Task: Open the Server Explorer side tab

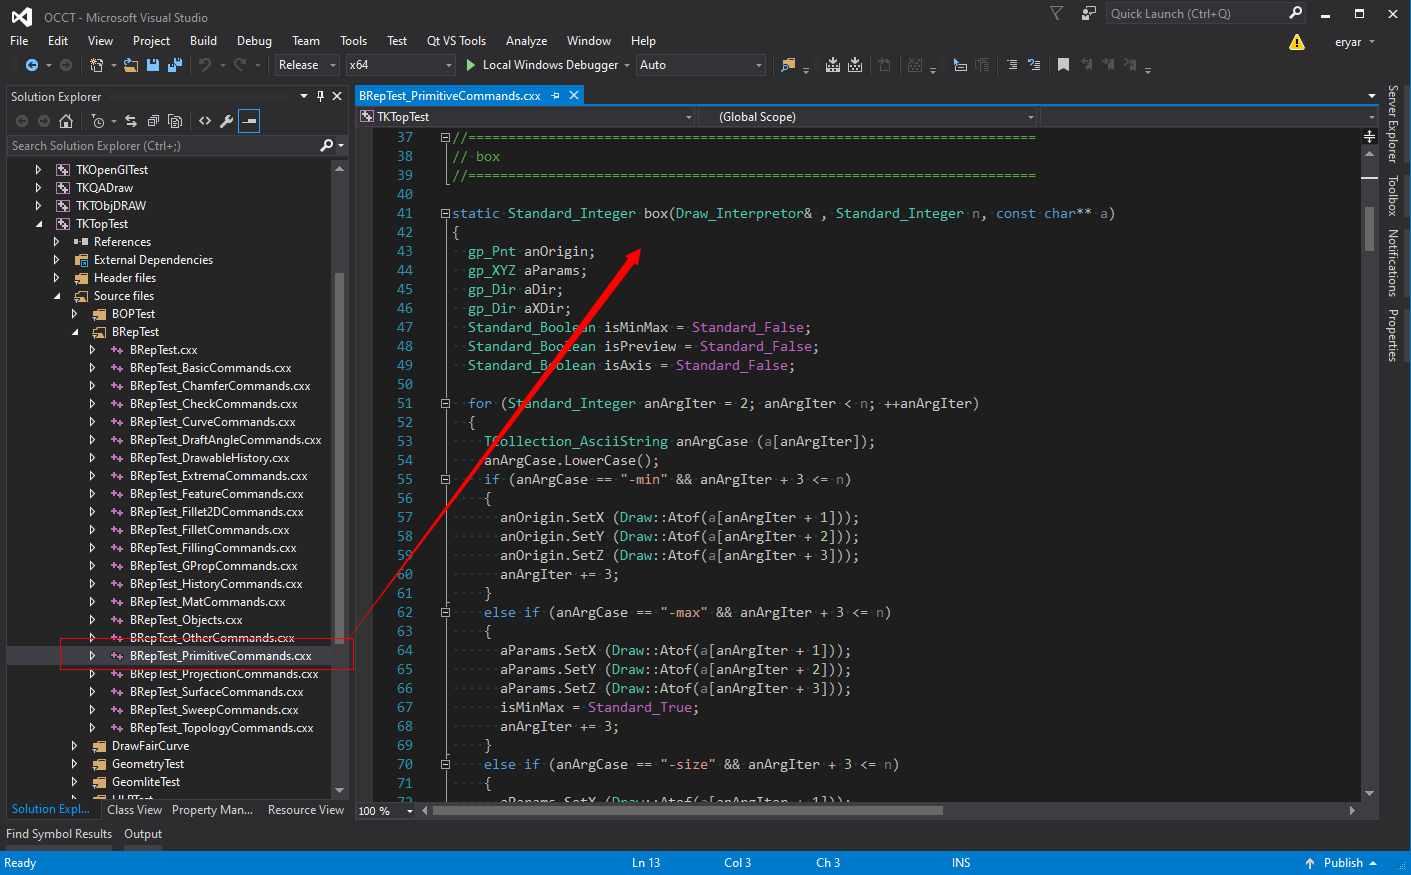Action: pyautogui.click(x=1391, y=124)
